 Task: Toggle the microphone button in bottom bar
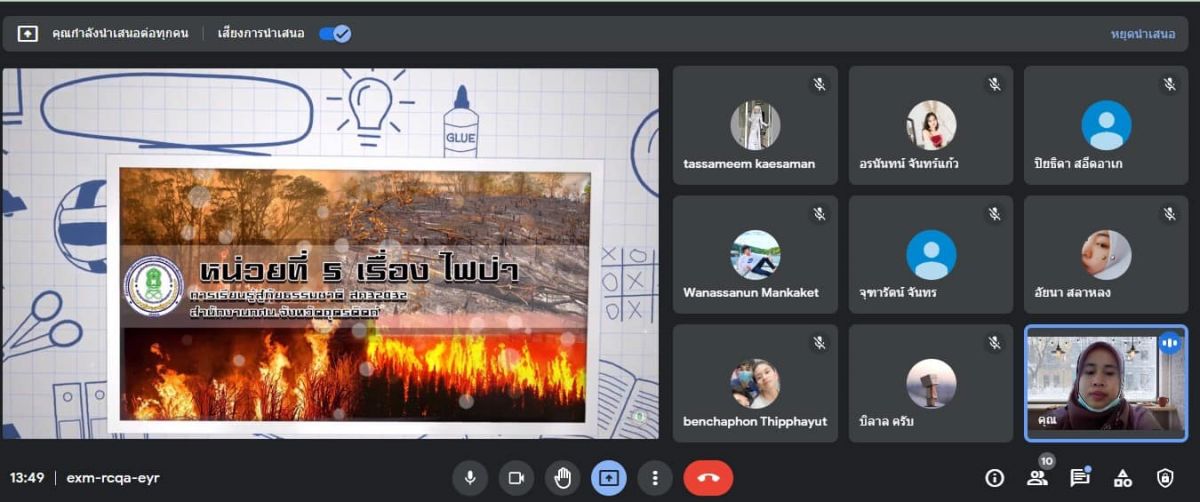click(x=469, y=478)
